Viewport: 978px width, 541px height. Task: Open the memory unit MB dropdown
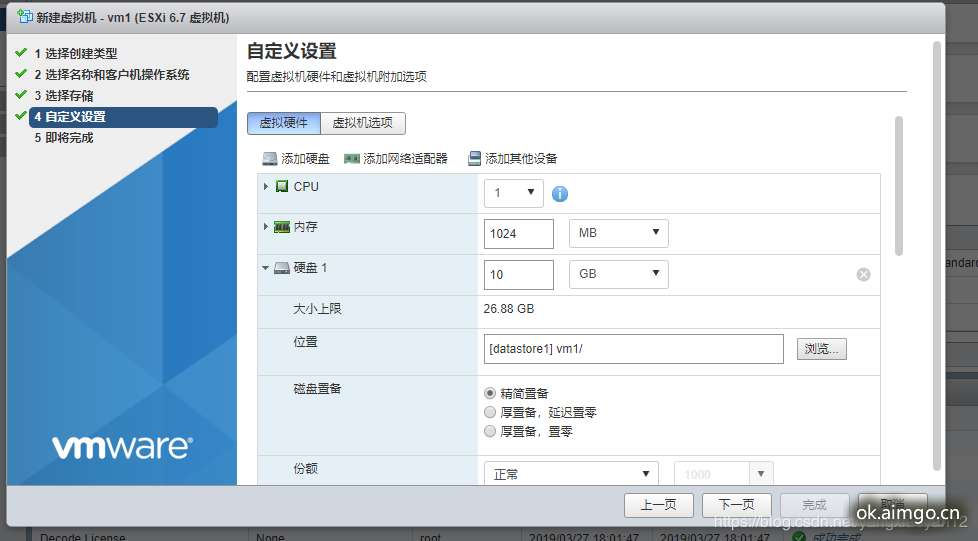pos(618,233)
